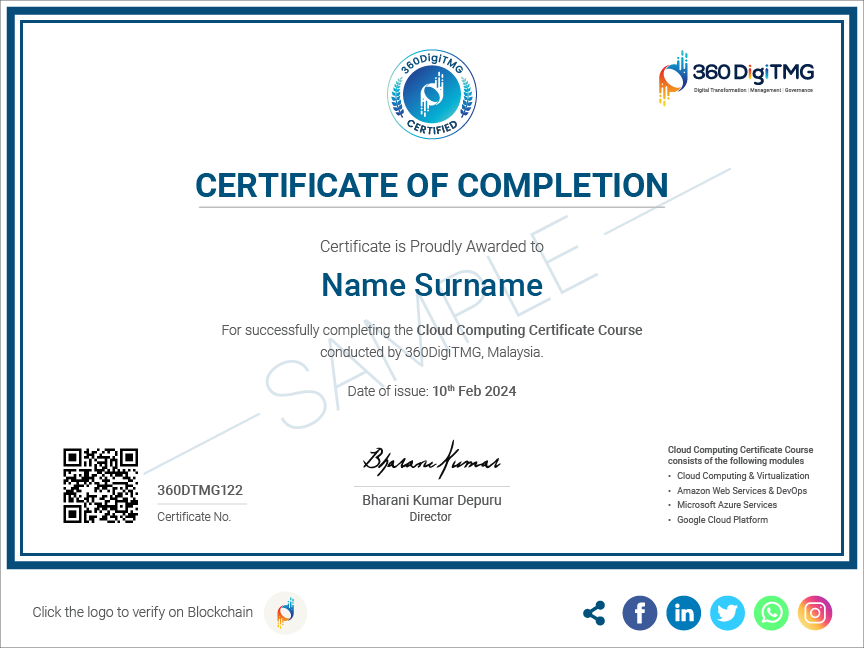864x648 pixels.
Task: Click the Cloud Computing & Virtualization module entry
Action: tap(743, 476)
